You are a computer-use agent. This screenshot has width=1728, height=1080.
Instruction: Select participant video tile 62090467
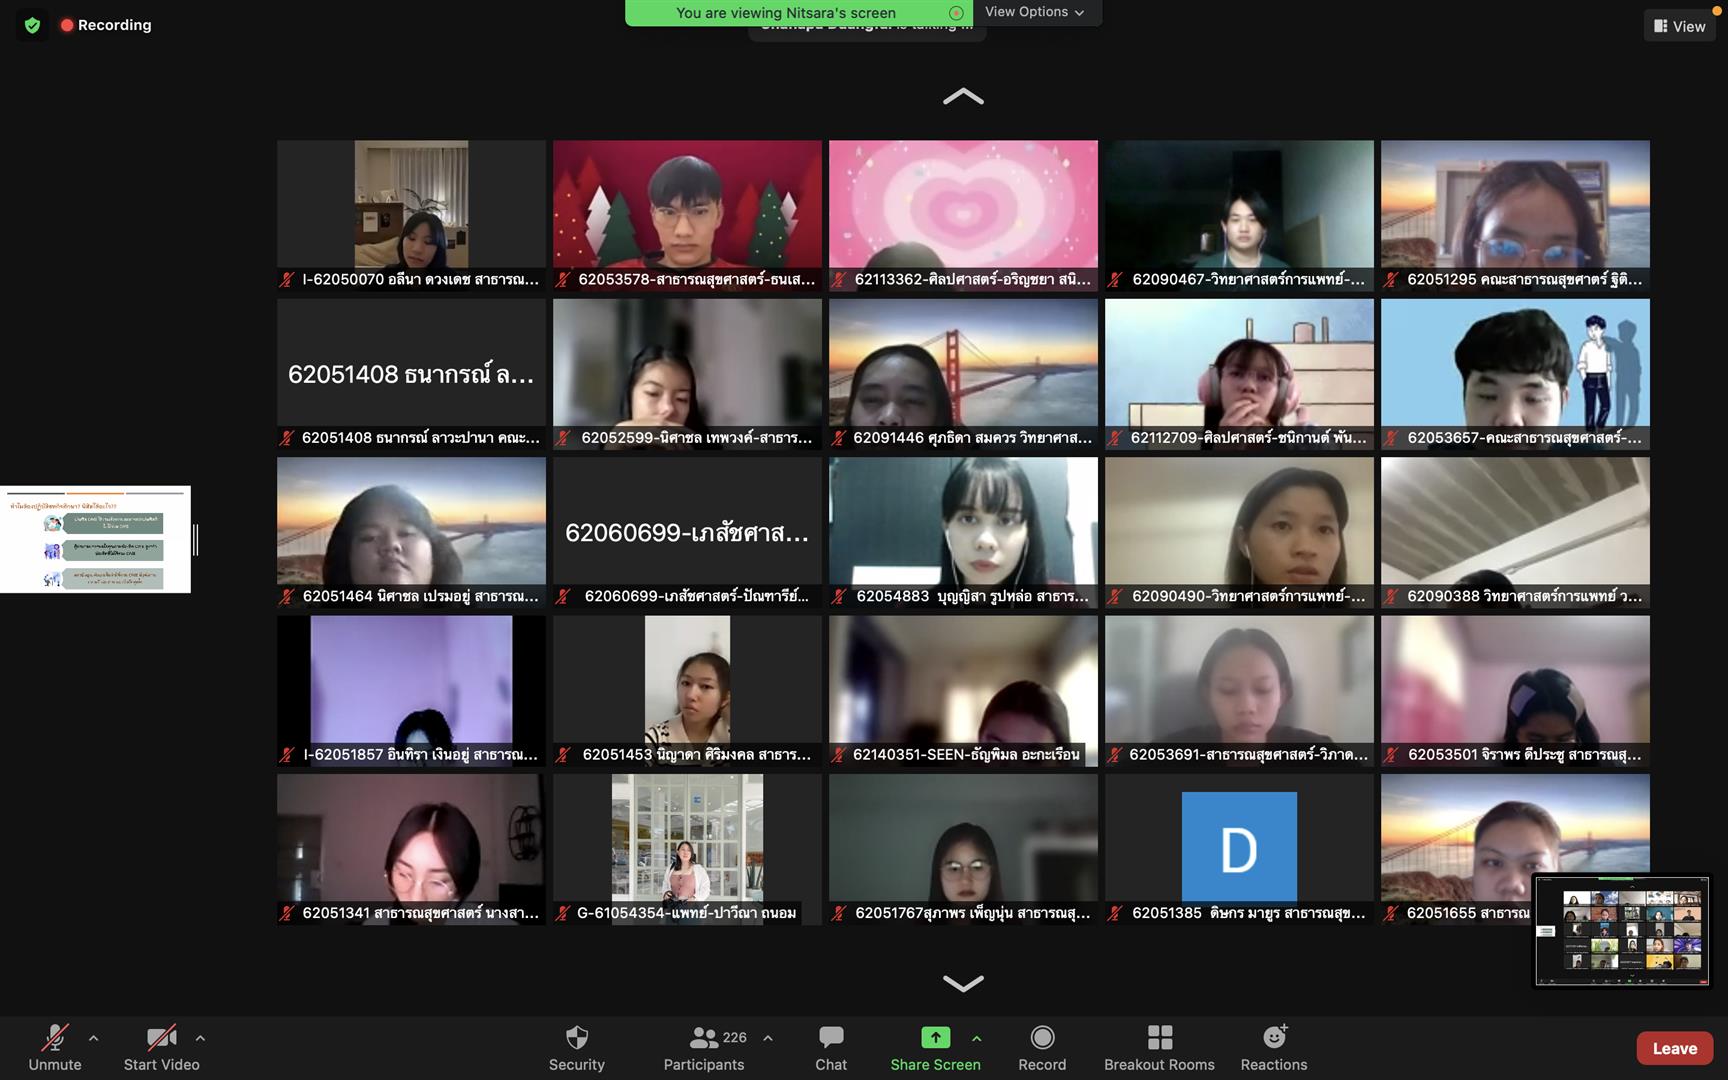point(1239,215)
